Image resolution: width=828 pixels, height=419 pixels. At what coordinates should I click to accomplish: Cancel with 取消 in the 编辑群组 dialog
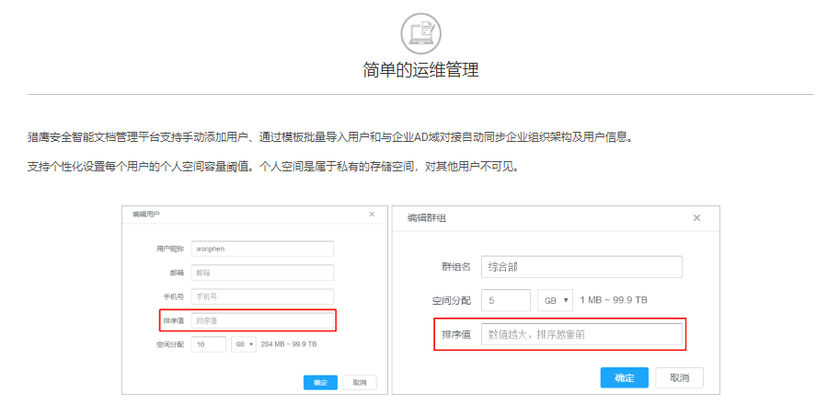click(x=680, y=378)
